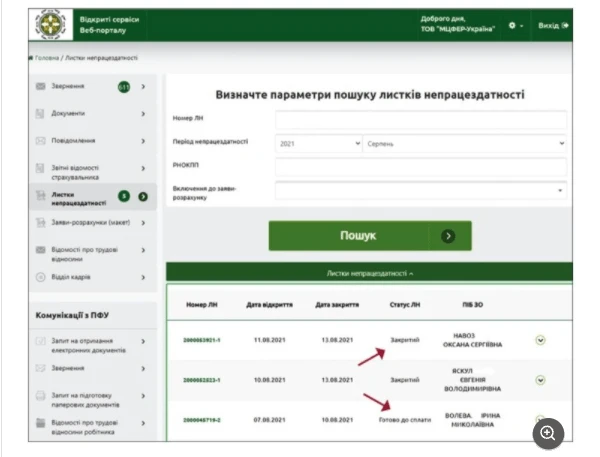
Task: Click the Pension Fund portal logo
Action: (x=51, y=24)
